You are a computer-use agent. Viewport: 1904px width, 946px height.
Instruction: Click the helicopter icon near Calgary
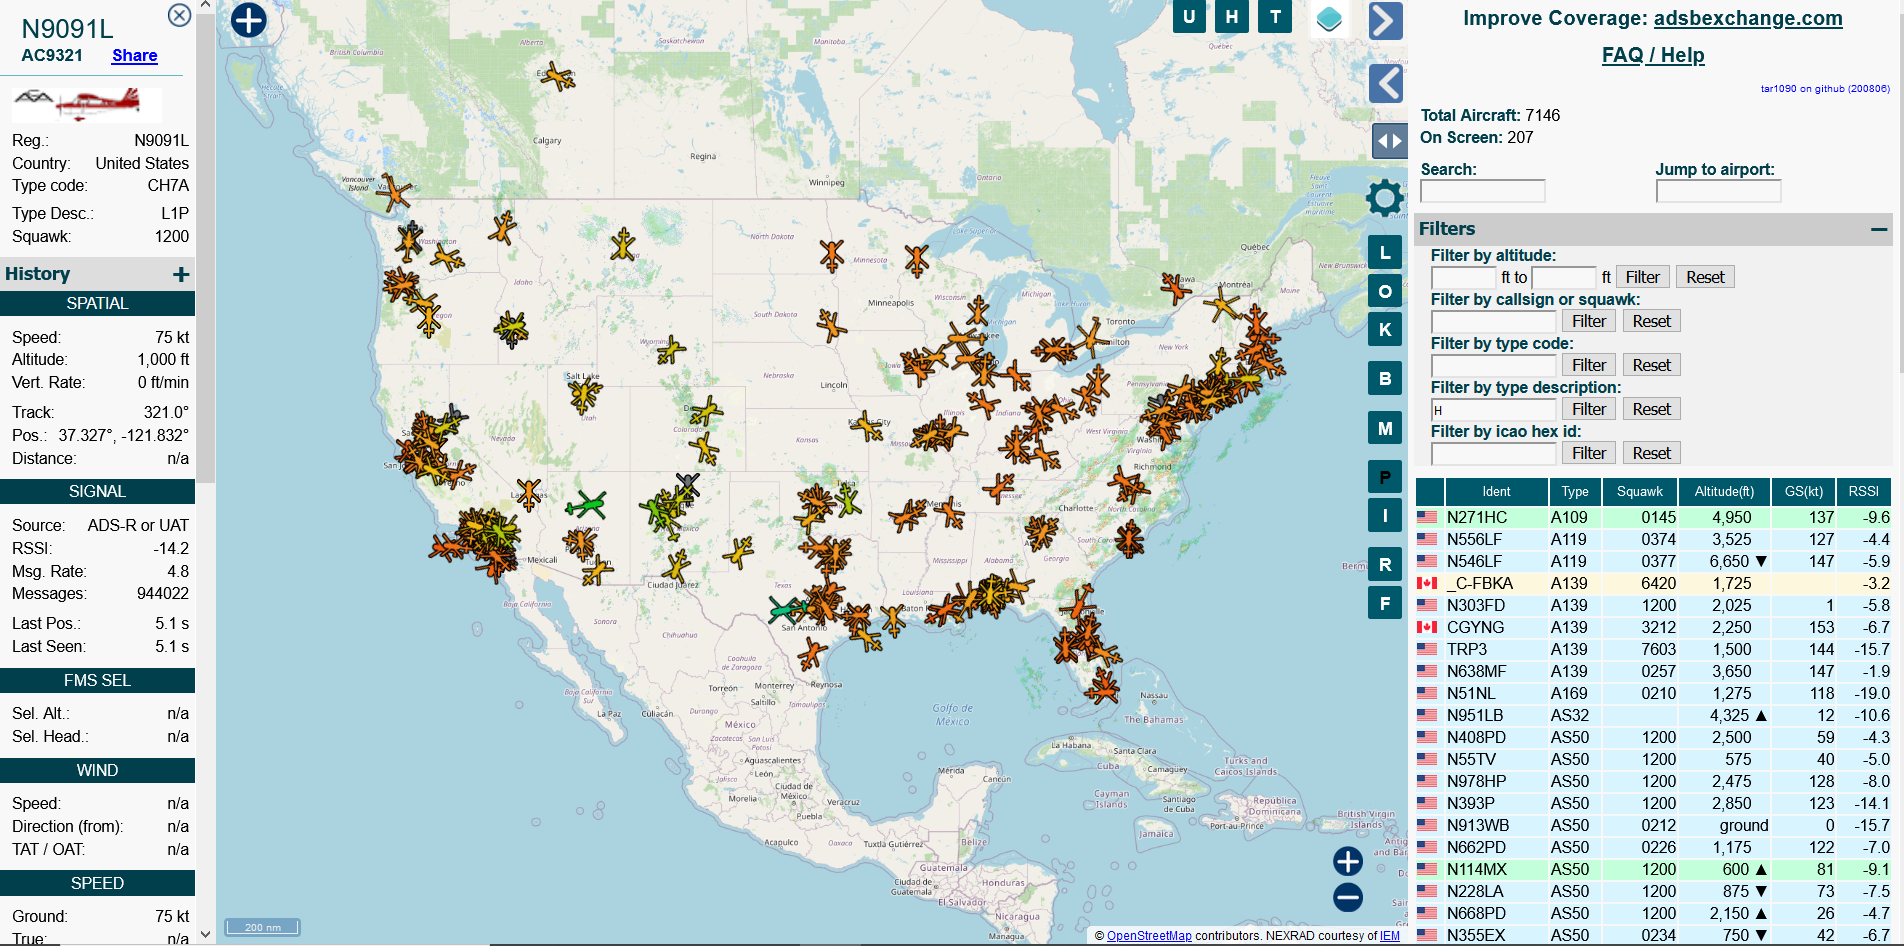click(556, 75)
